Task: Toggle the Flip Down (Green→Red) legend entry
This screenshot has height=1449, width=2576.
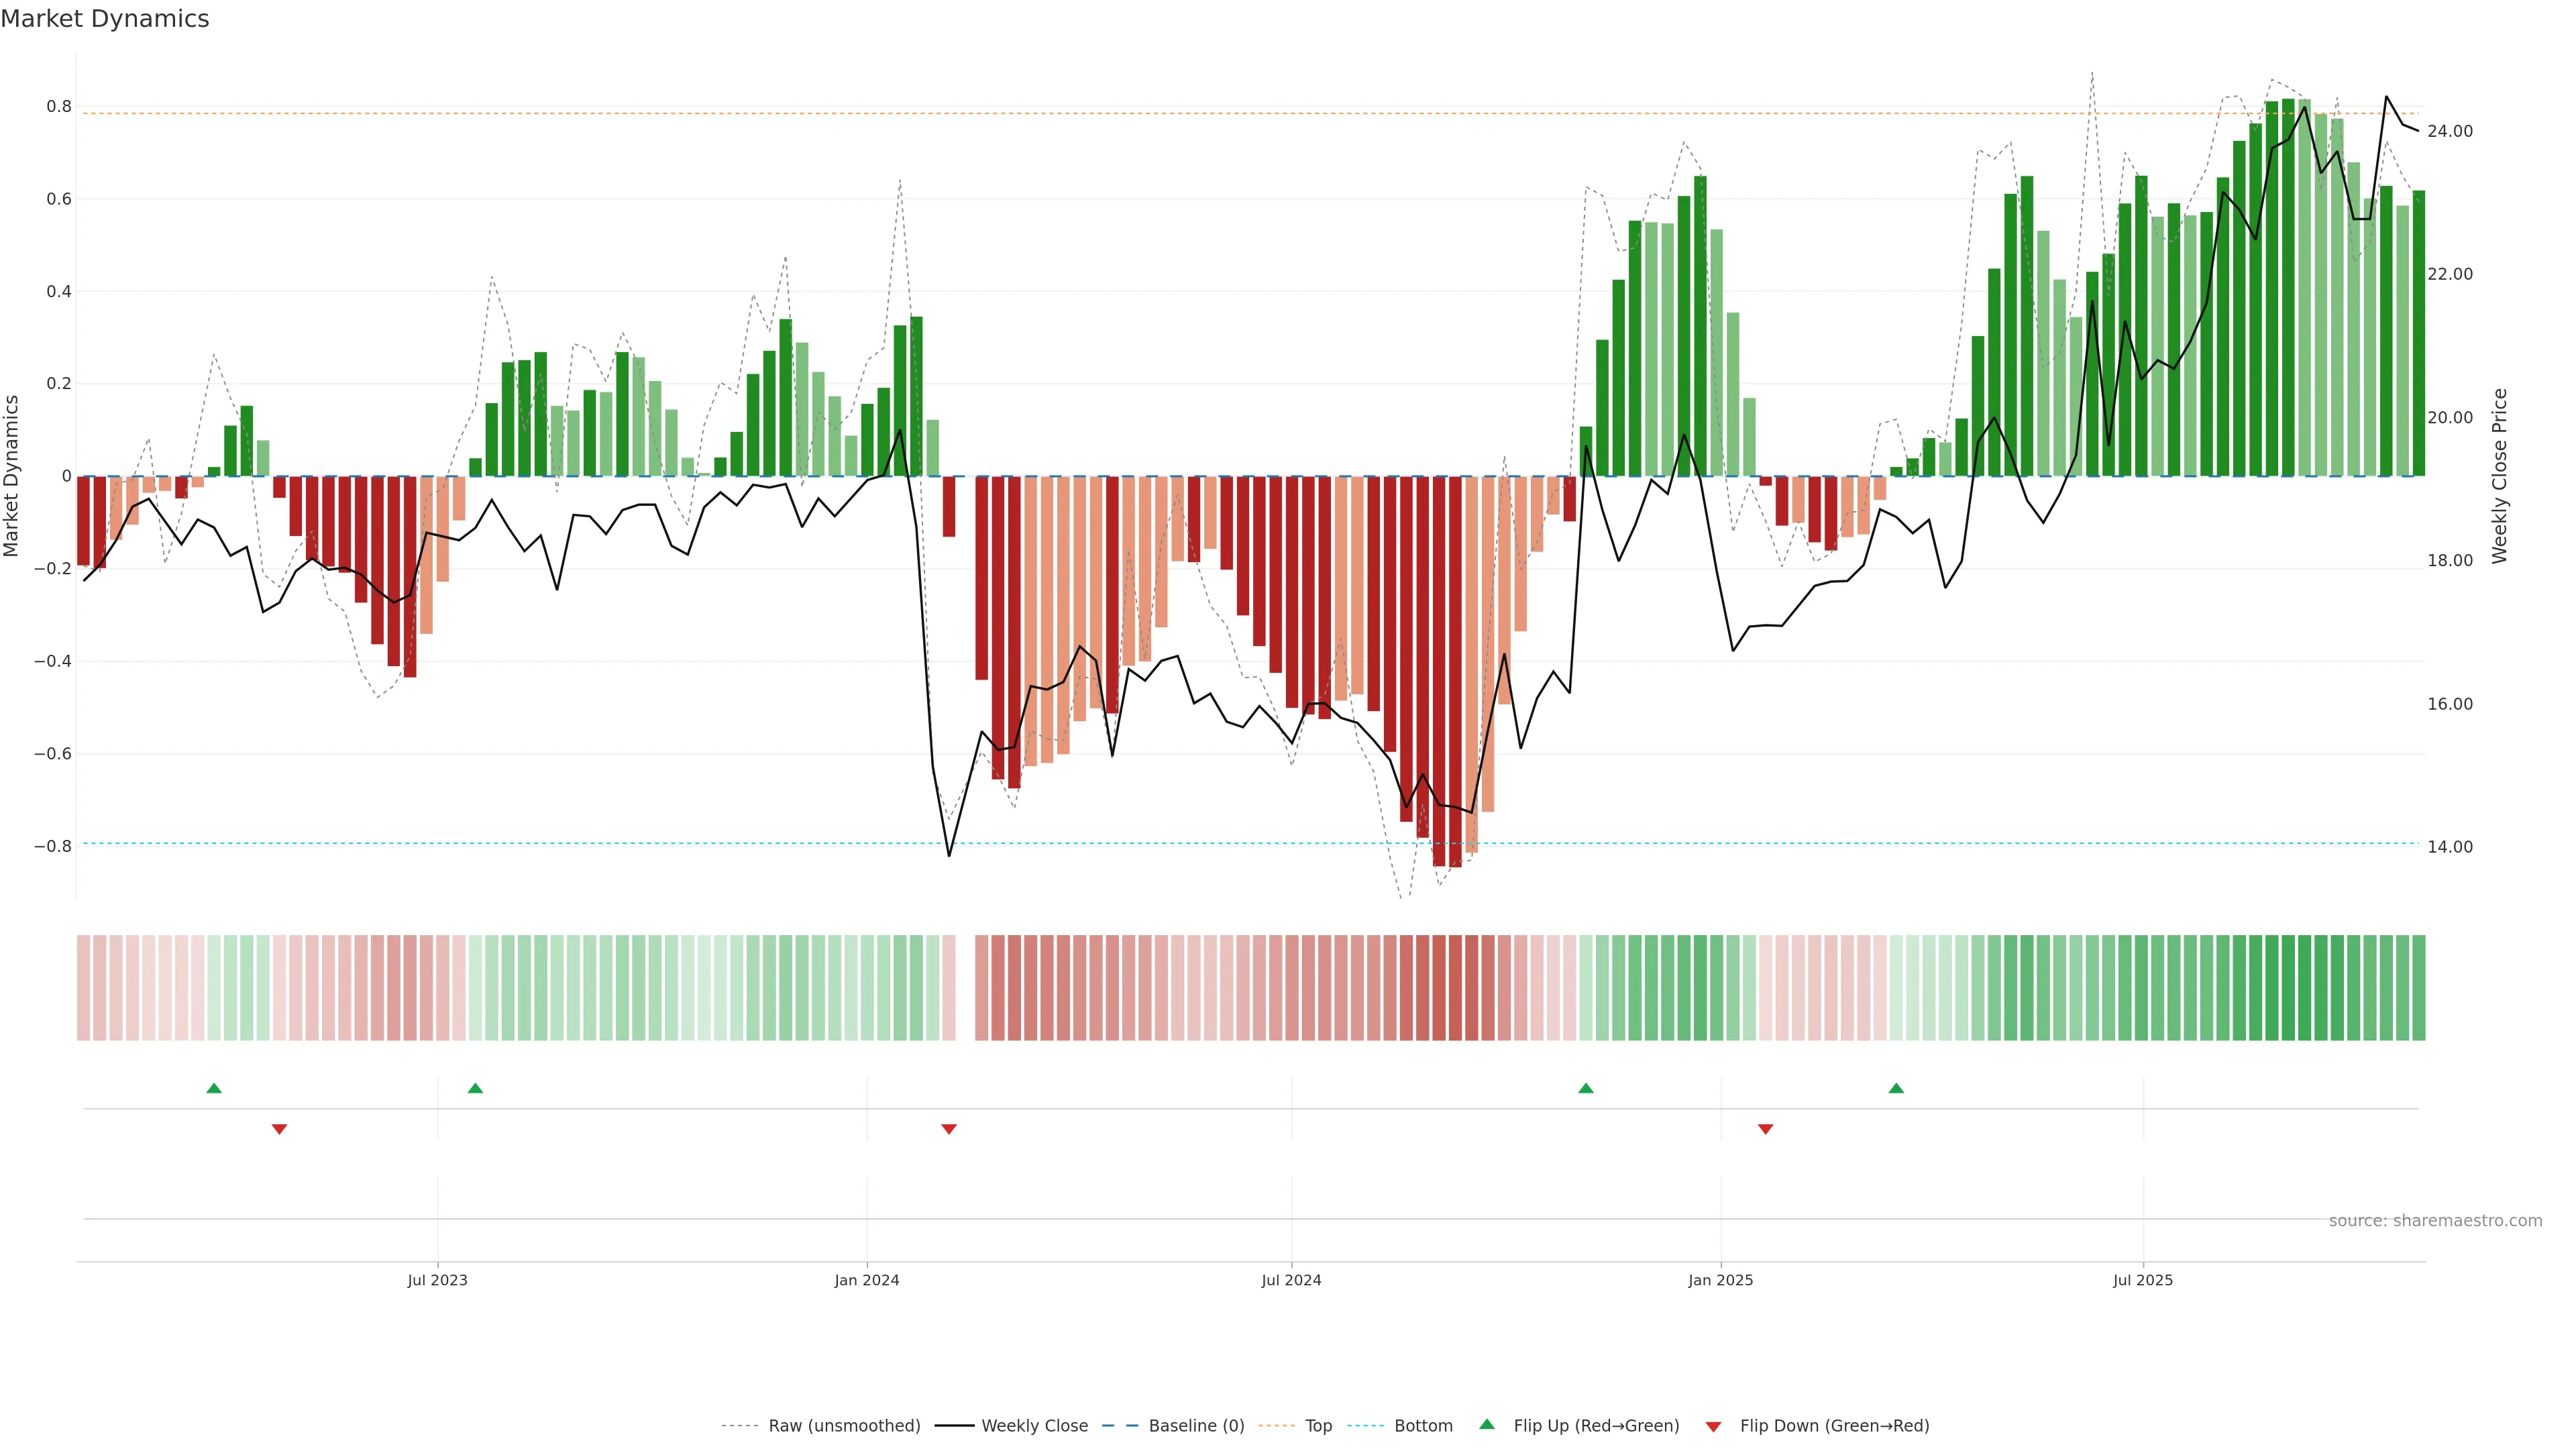Action: pyautogui.click(x=1834, y=1426)
